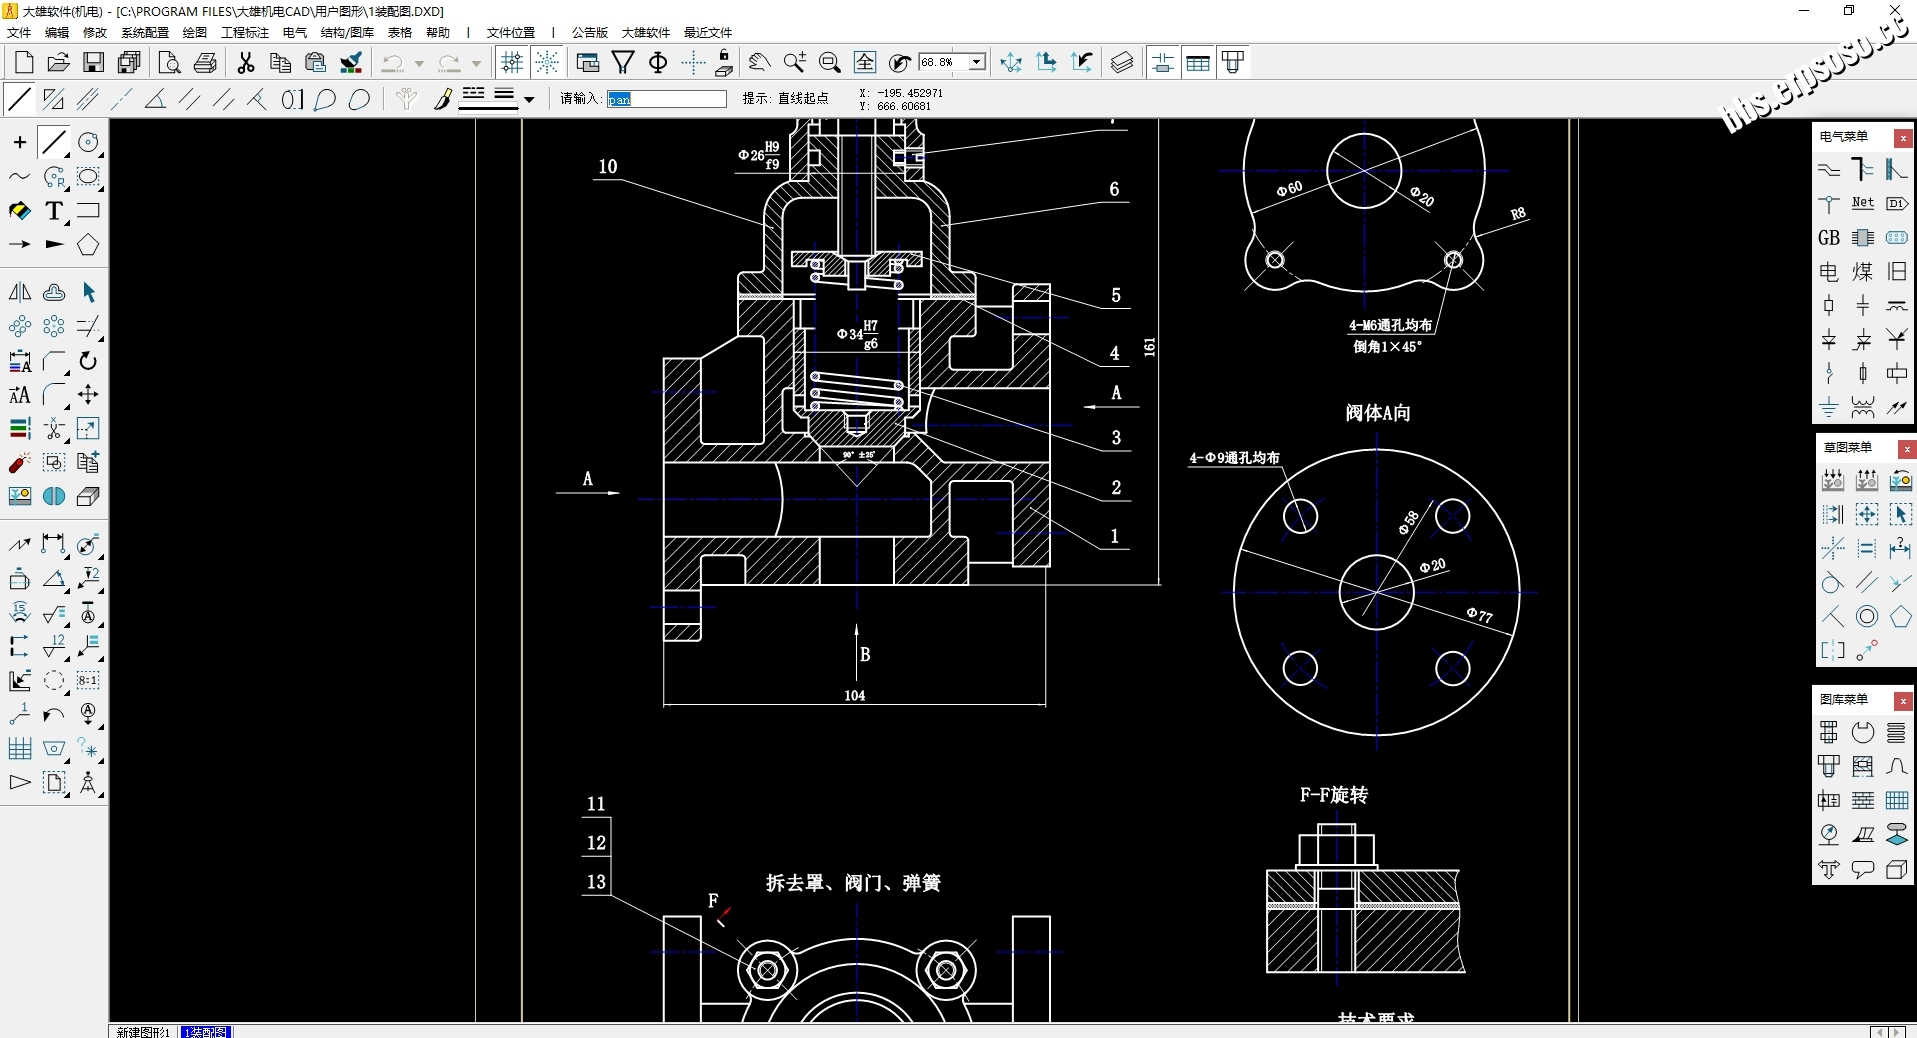This screenshot has width=1917, height=1038.
Task: Click the GB icon in 电气菜单
Action: pyautogui.click(x=1829, y=238)
